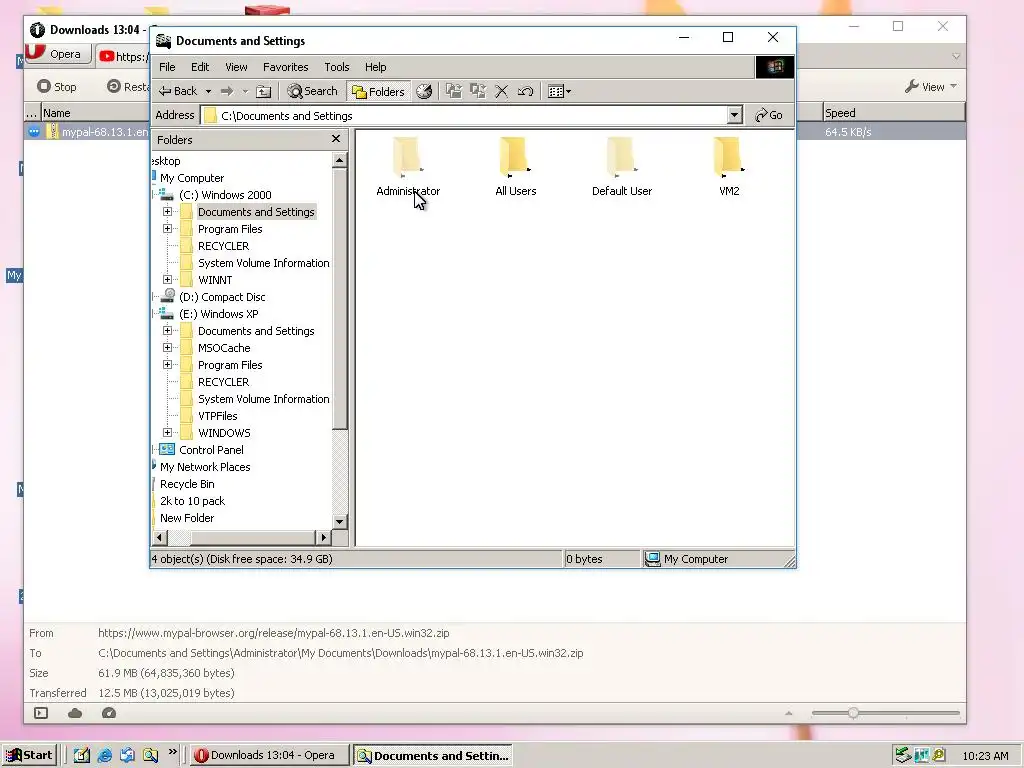Image resolution: width=1024 pixels, height=768 pixels.
Task: Expand E: Documents and Settings tree node
Action: [x=168, y=330]
